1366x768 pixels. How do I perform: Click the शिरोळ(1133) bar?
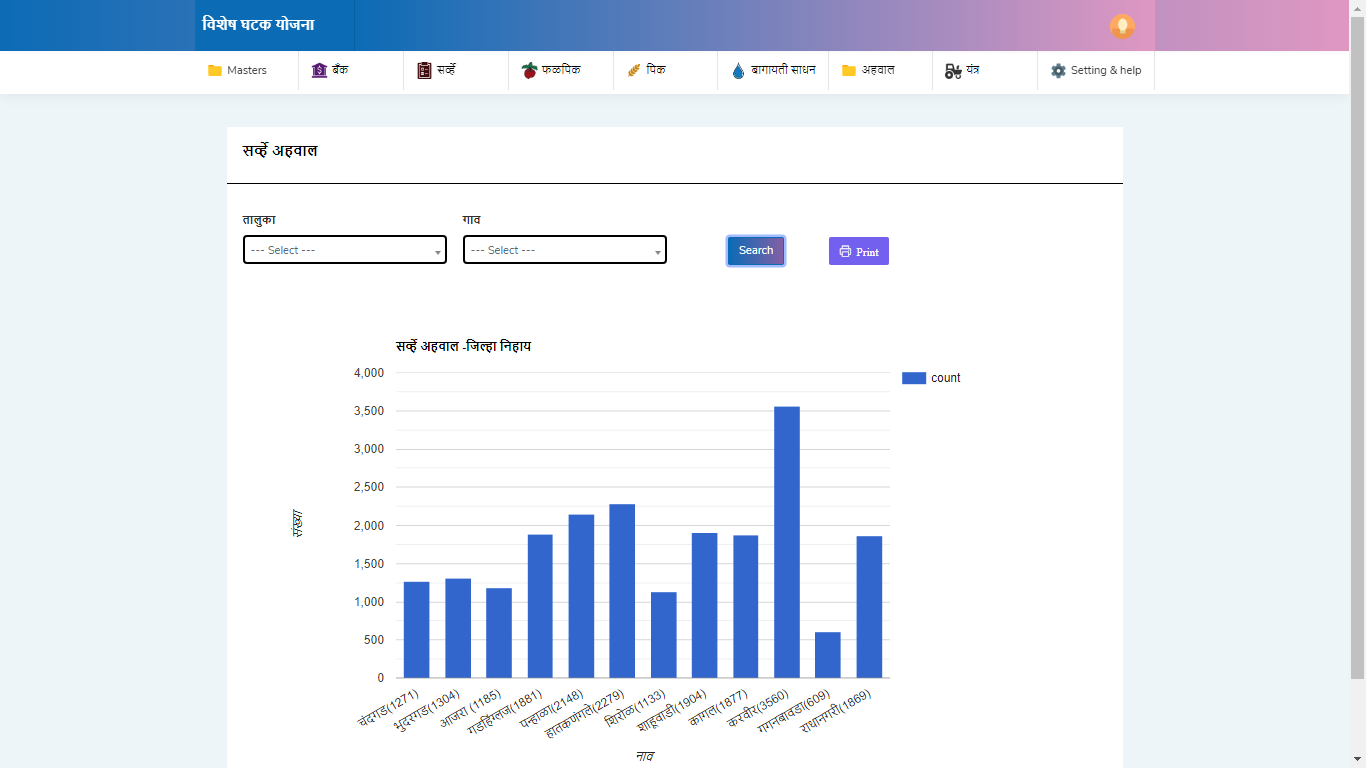664,635
